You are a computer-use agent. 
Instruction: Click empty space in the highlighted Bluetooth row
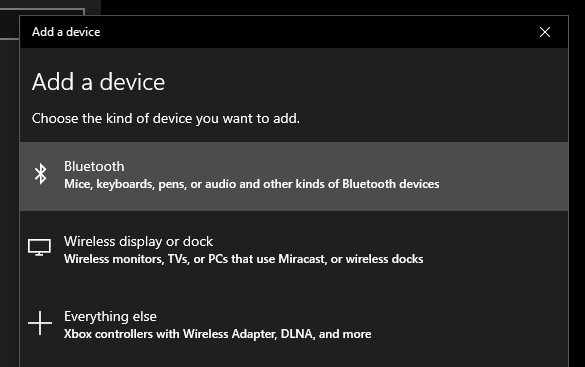pyautogui.click(x=504, y=176)
